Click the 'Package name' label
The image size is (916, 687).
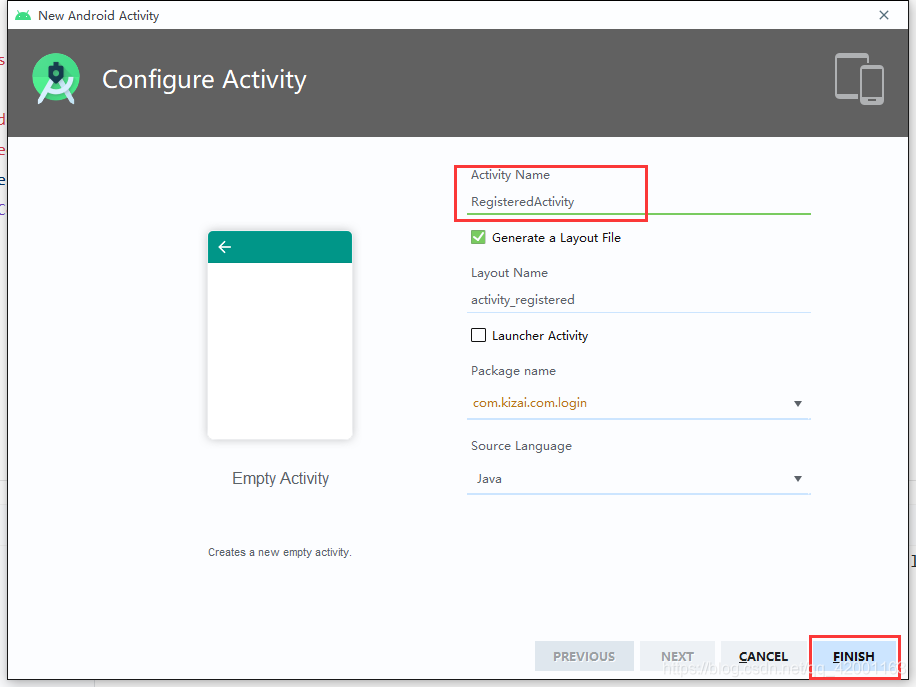tap(513, 371)
